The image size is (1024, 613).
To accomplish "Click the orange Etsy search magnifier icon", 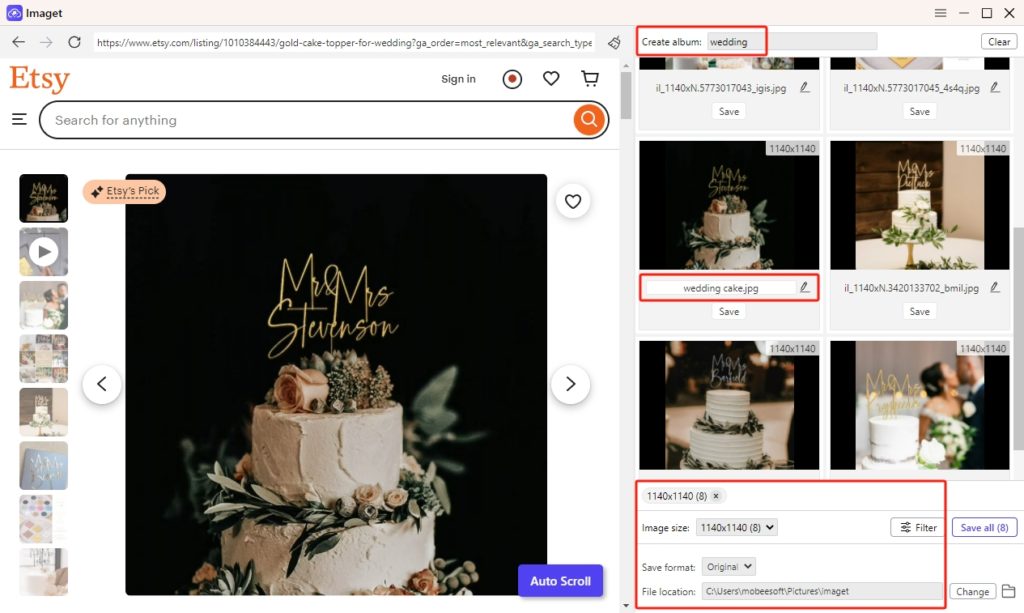I will (x=588, y=119).
